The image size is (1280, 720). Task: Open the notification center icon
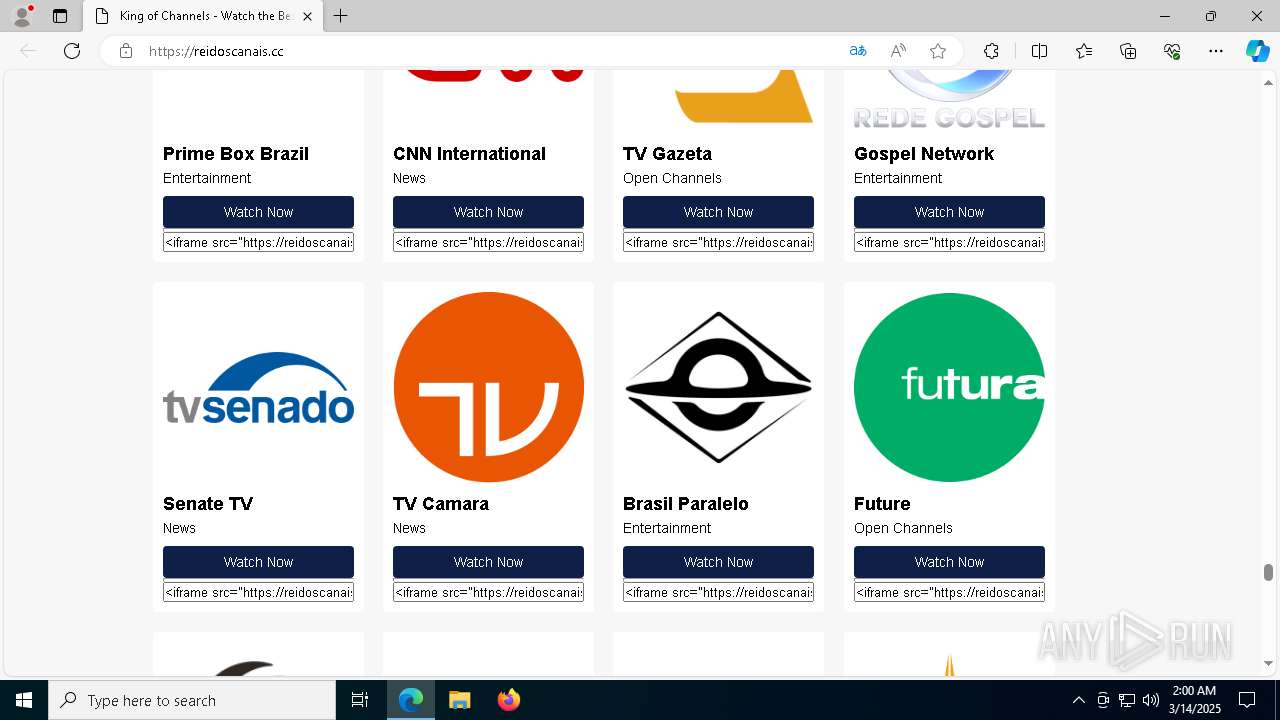tap(1247, 700)
